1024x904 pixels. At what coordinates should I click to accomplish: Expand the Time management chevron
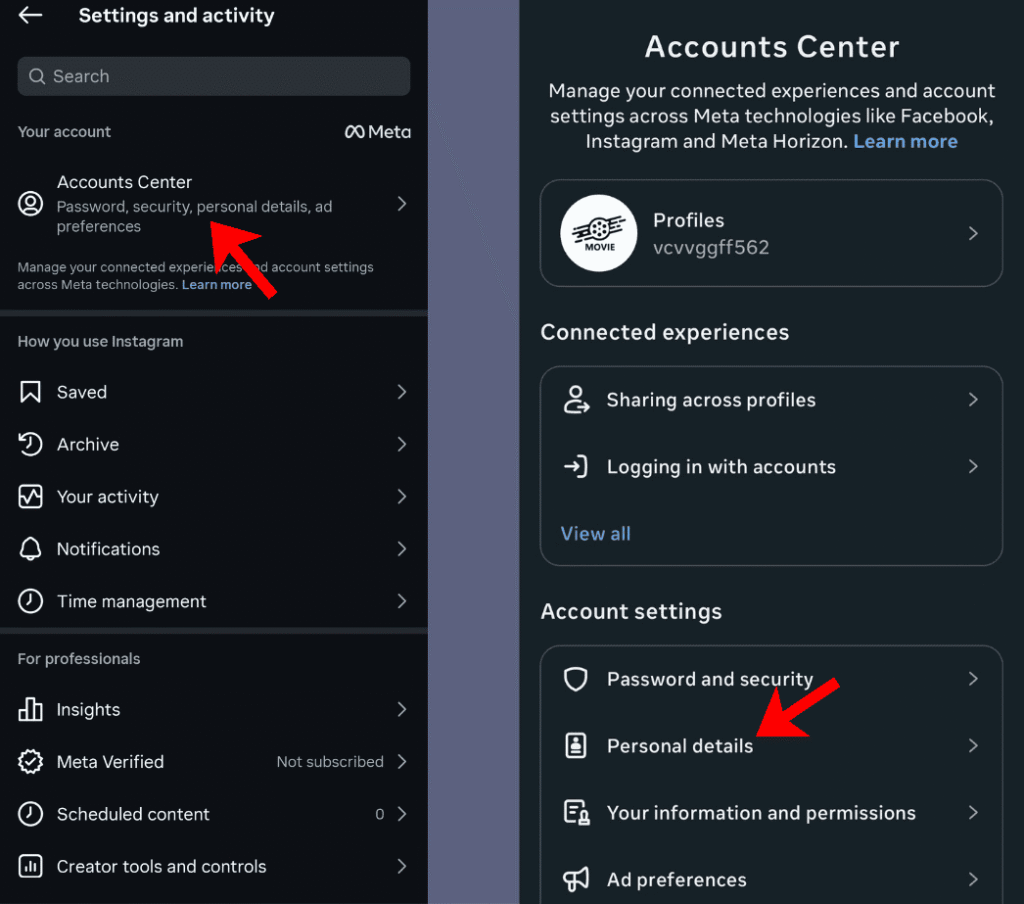(401, 601)
